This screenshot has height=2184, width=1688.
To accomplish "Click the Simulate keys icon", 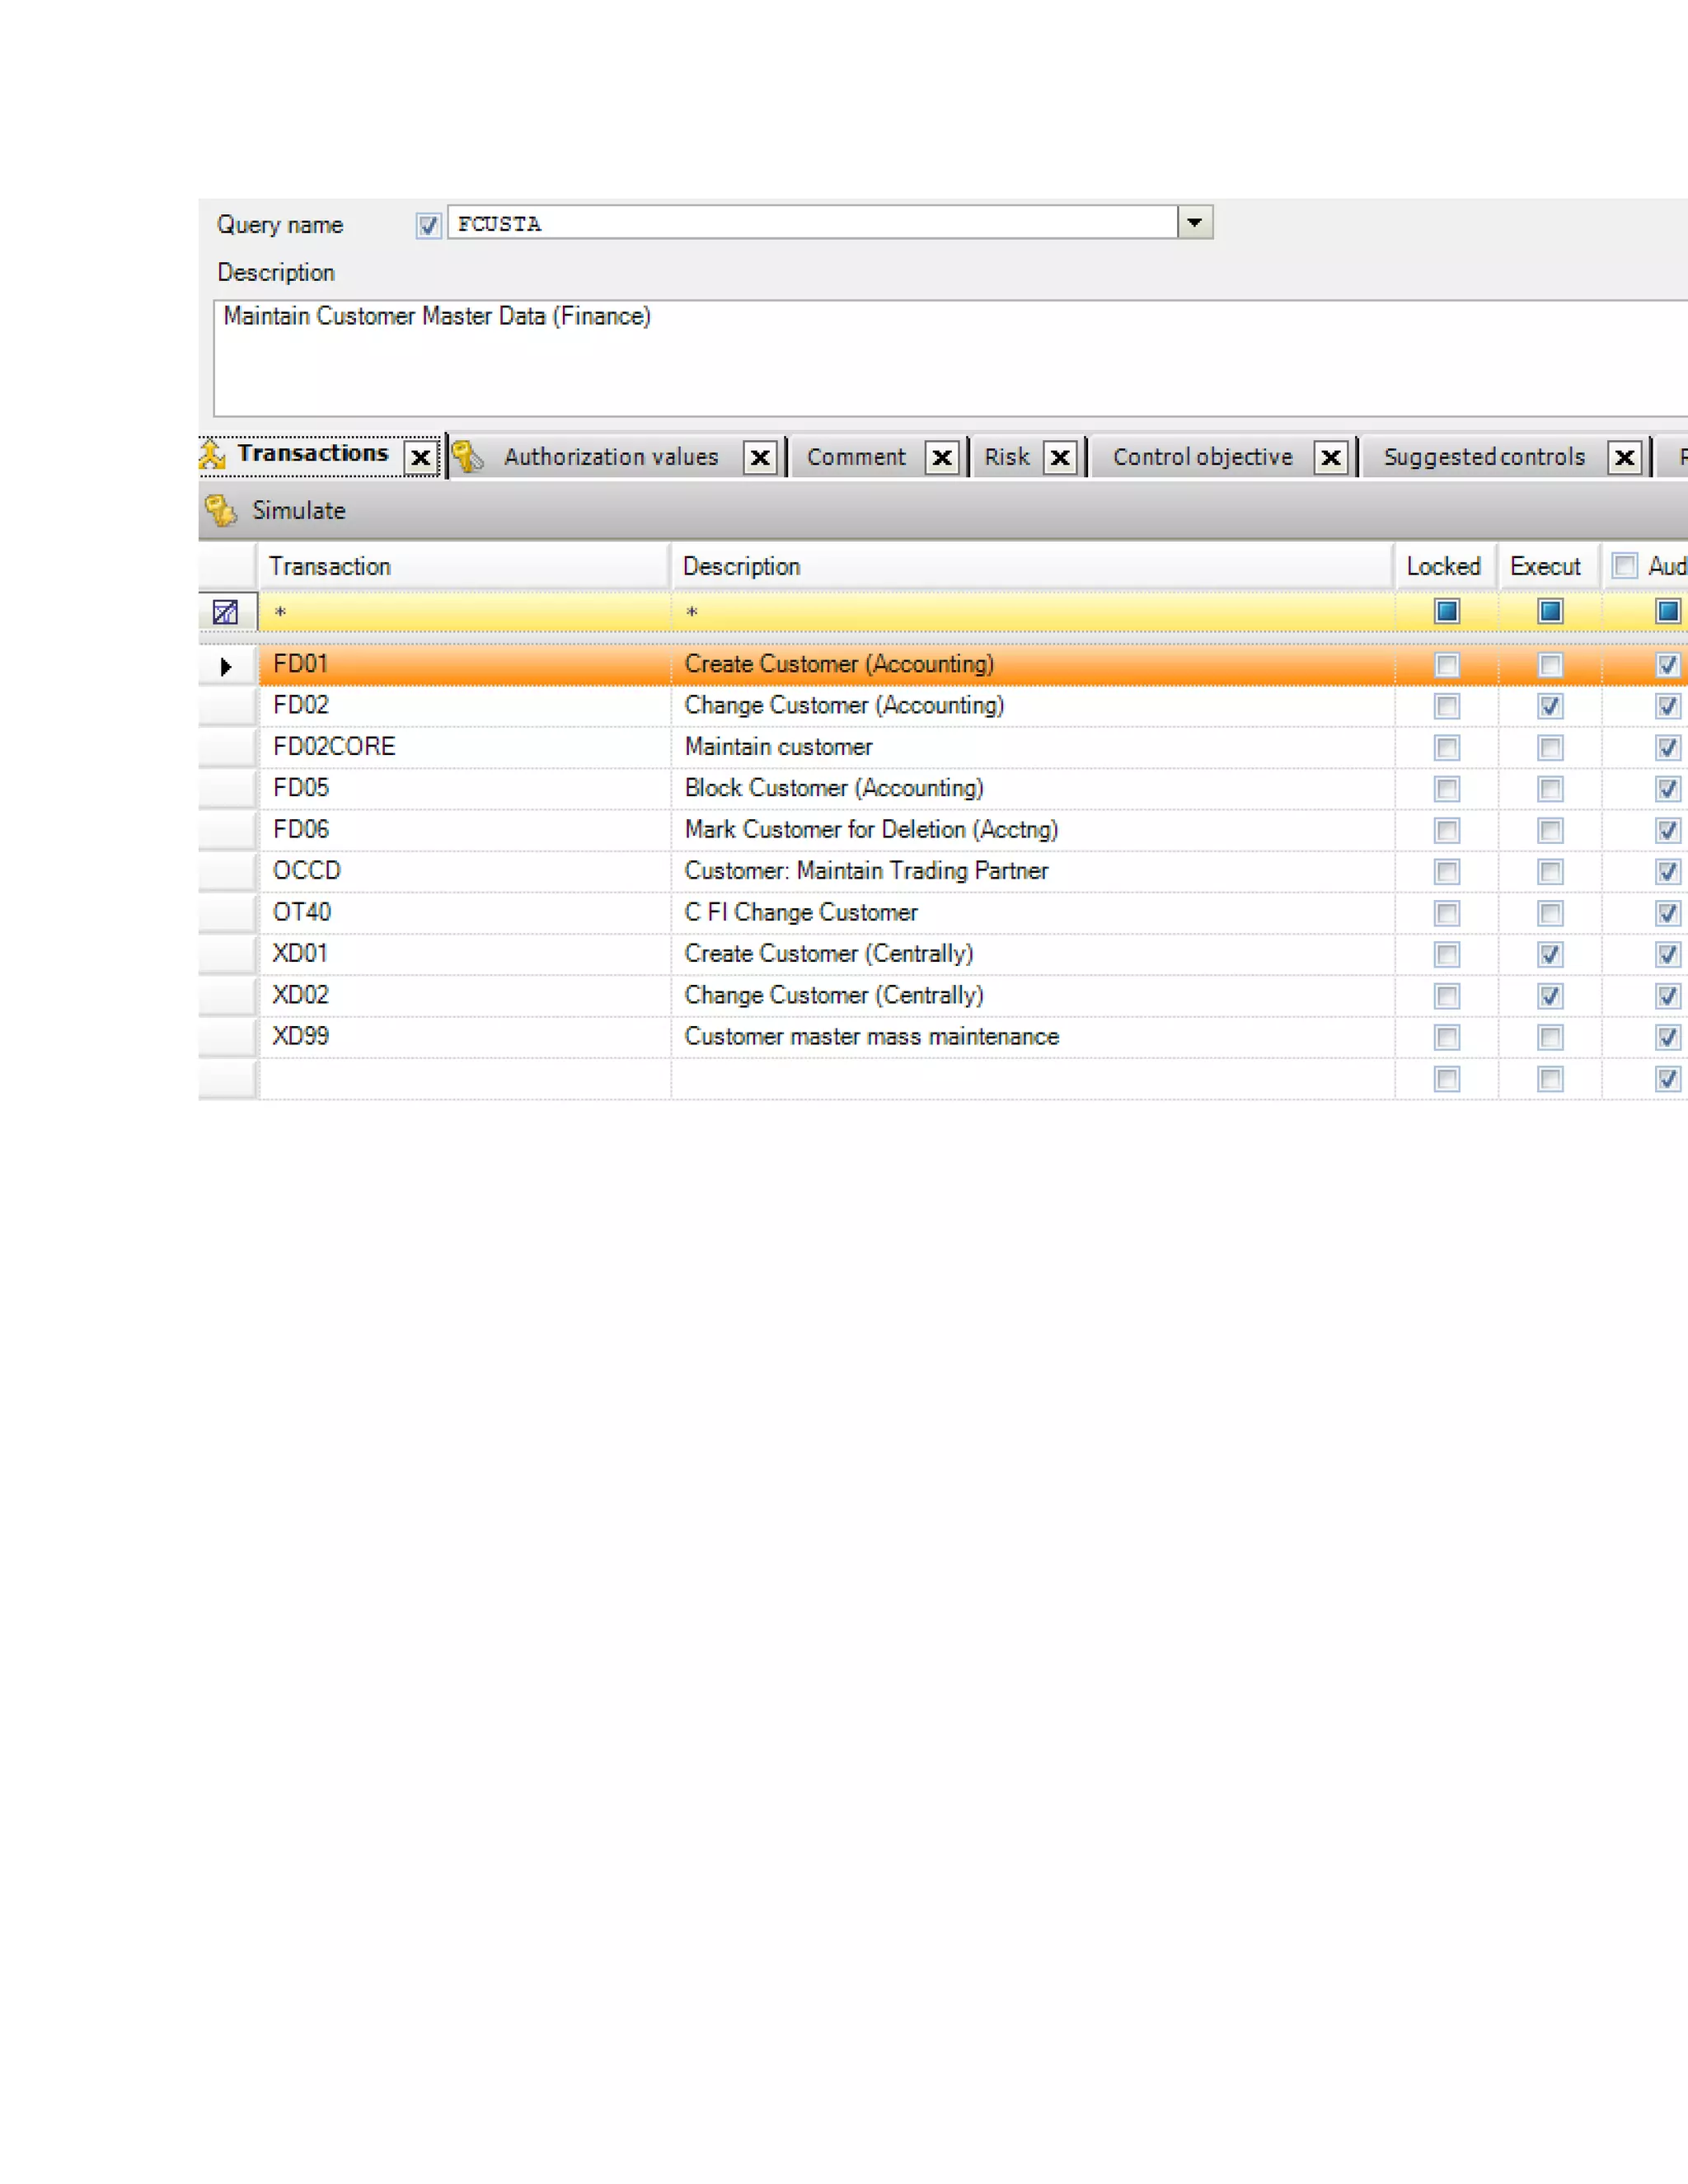I will tap(220, 511).
